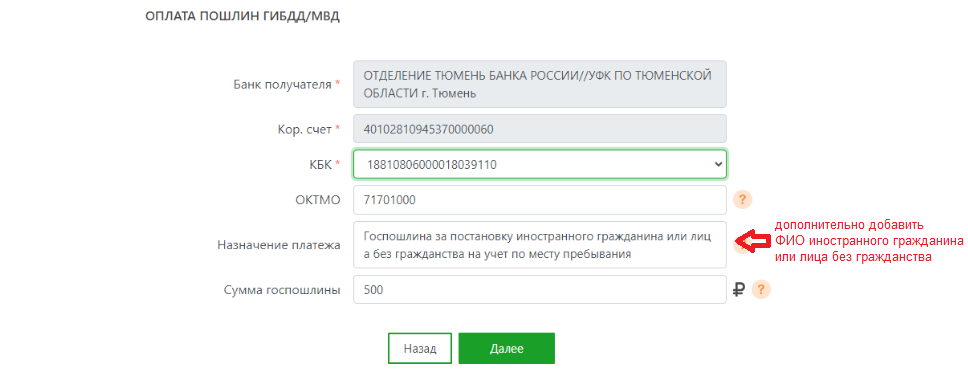Click the help icon next to ruble sign

coord(761,289)
